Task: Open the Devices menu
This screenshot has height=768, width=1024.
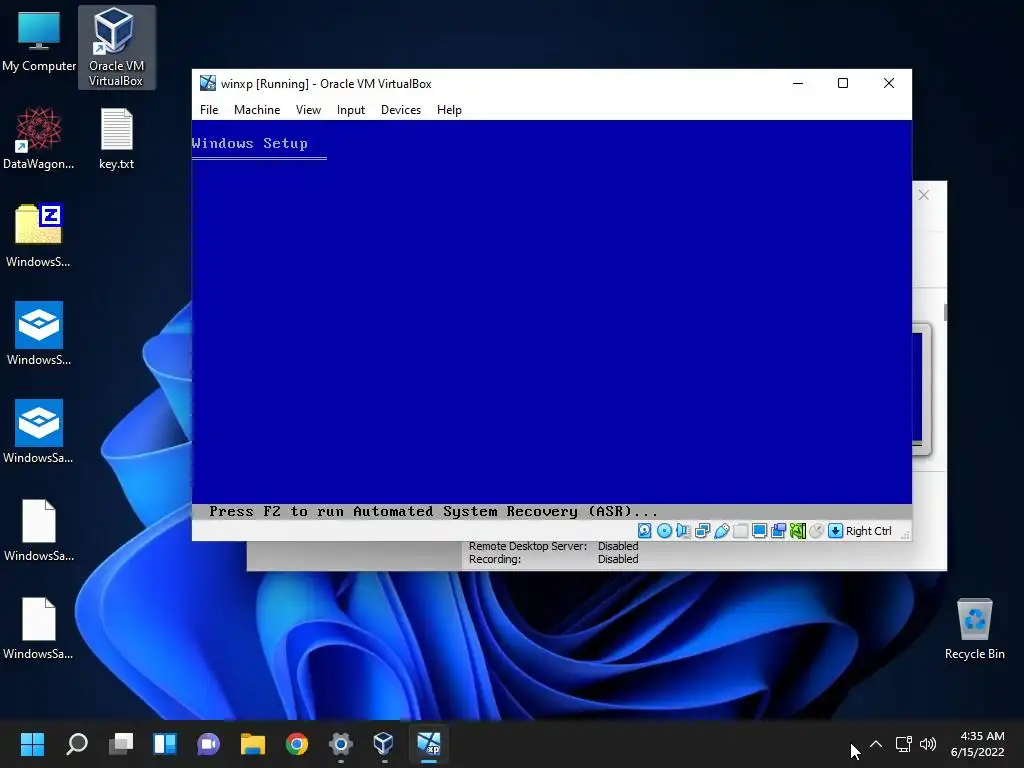Action: 400,110
